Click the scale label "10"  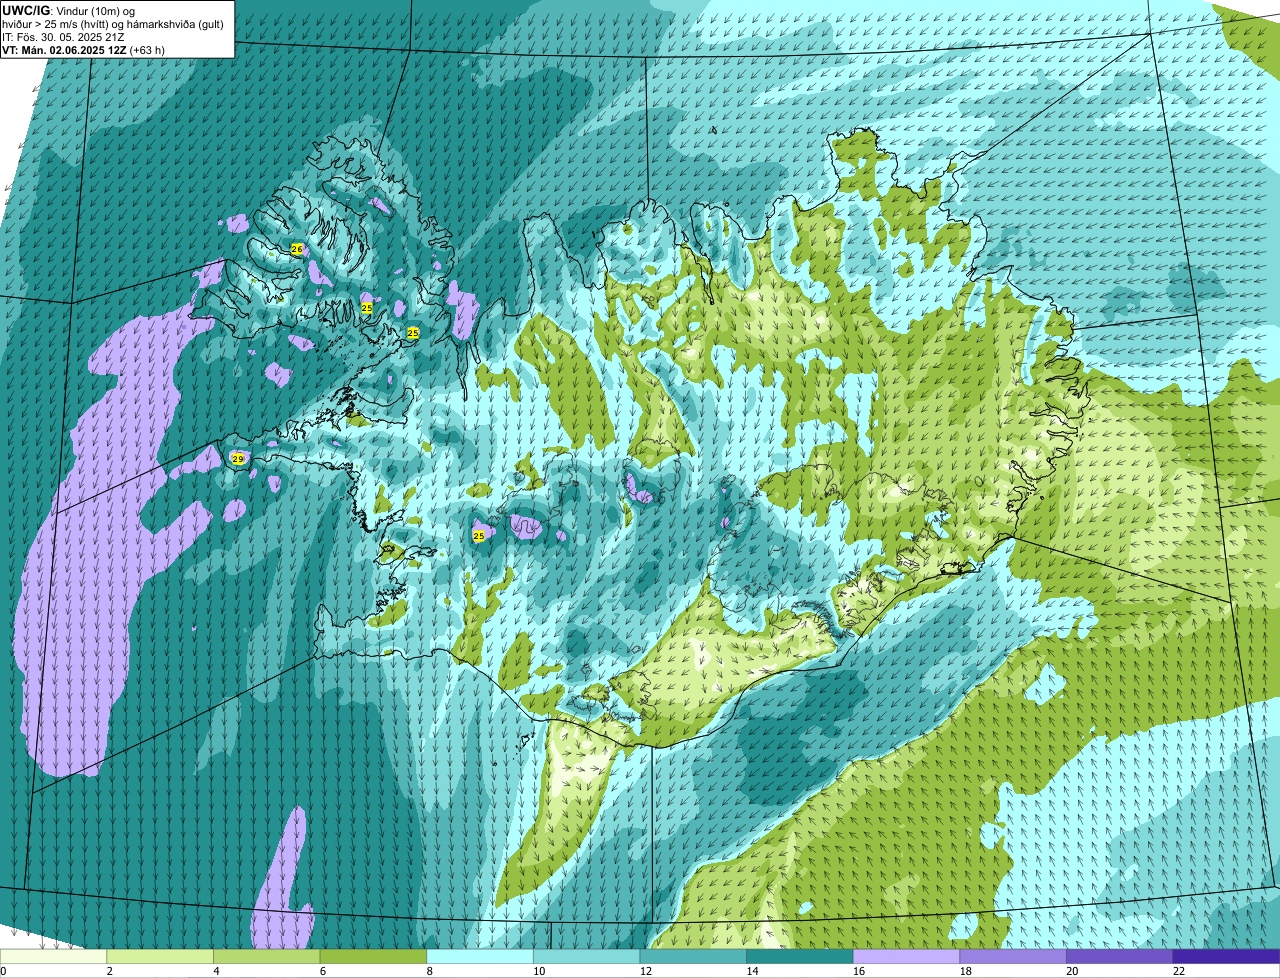pyautogui.click(x=539, y=971)
